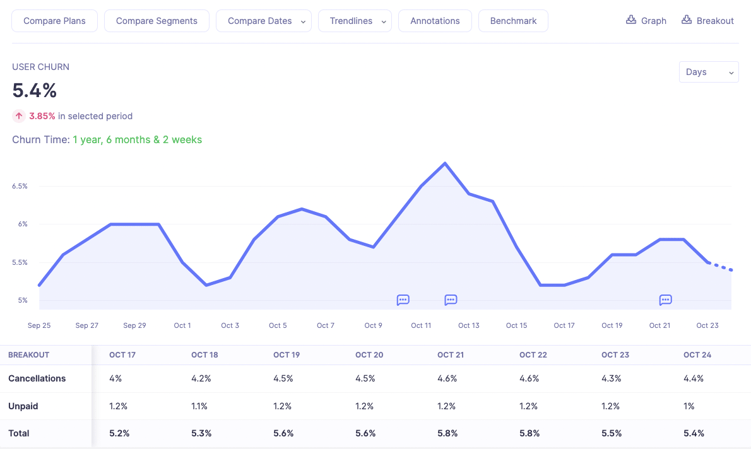Select the OCT 17 column header

pyautogui.click(x=122, y=355)
